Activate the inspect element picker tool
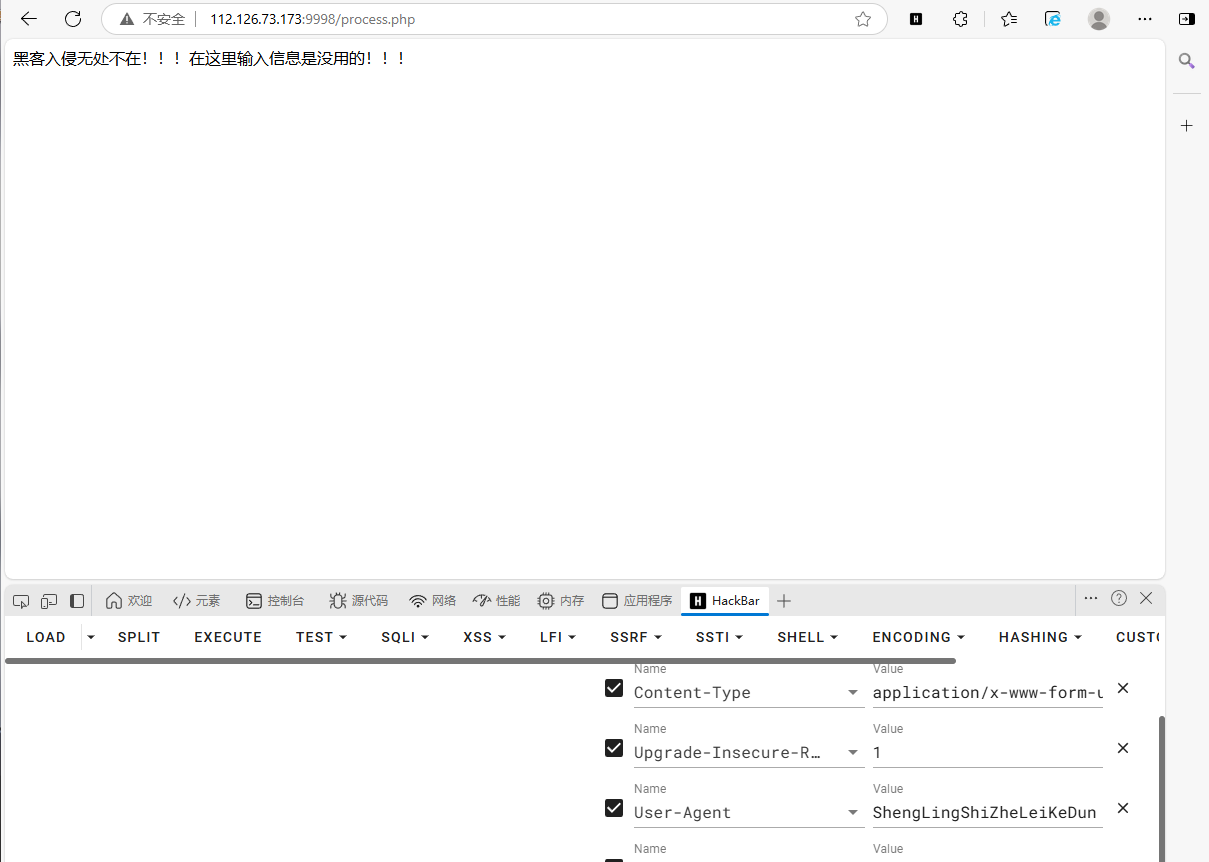Image resolution: width=1209 pixels, height=862 pixels. coord(21,601)
